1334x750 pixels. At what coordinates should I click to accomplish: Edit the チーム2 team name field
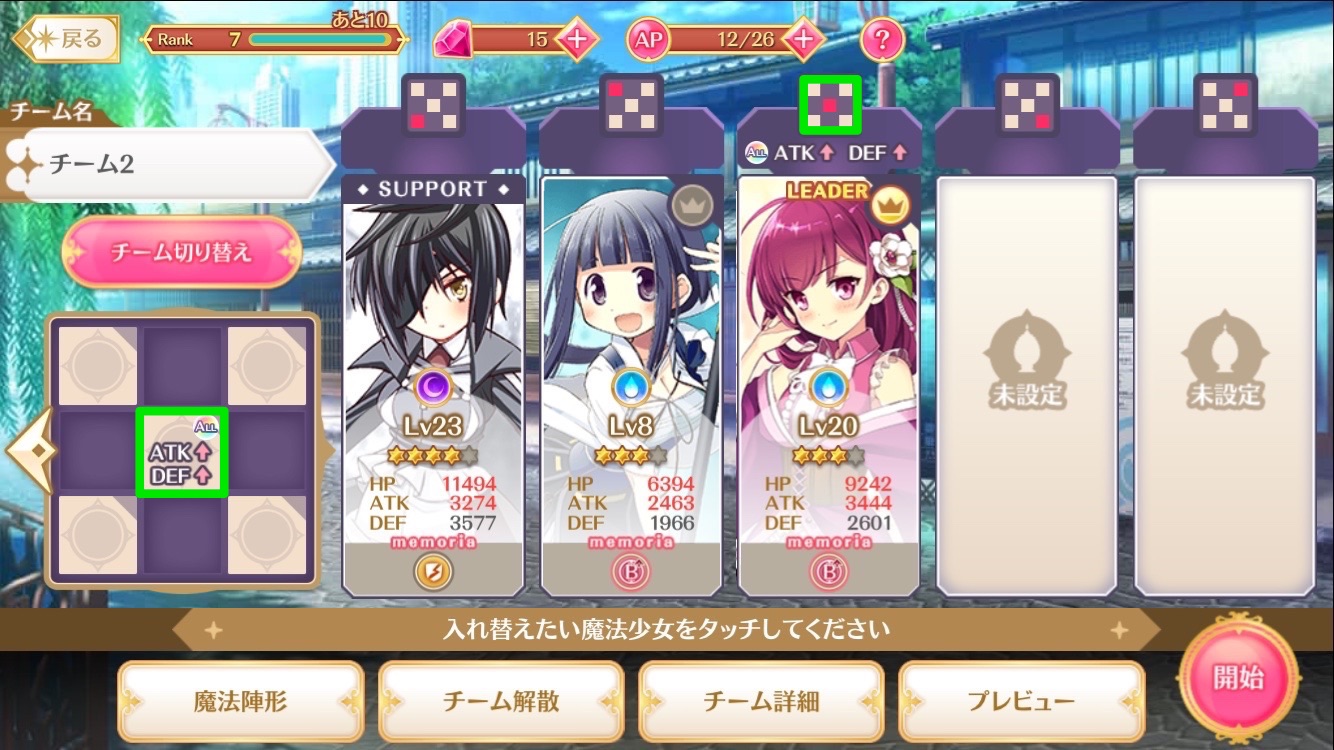coord(170,164)
